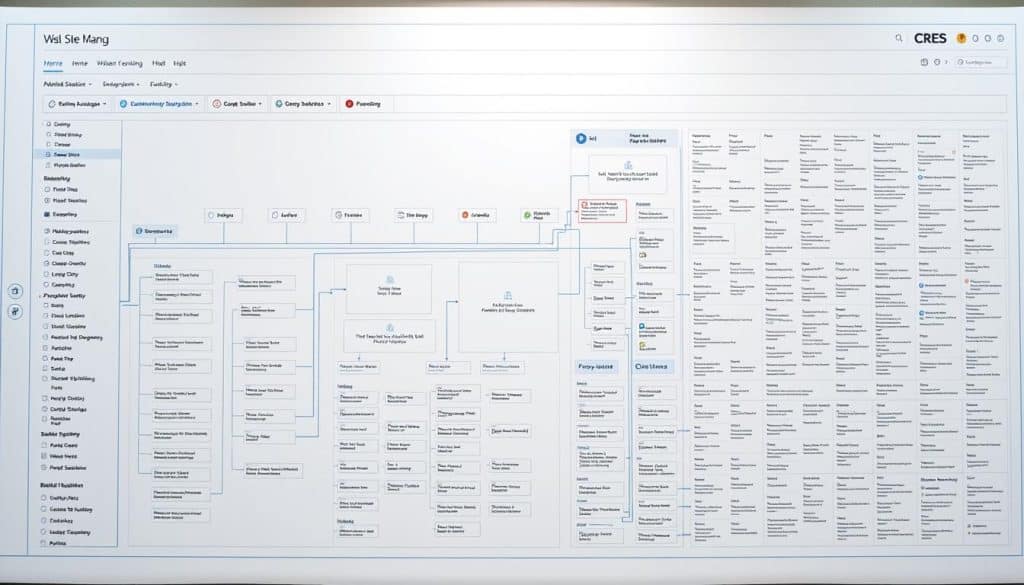Image resolution: width=1024 pixels, height=585 pixels.
Task: Click the upper round icon in the far-left rail
Action: click(x=16, y=291)
